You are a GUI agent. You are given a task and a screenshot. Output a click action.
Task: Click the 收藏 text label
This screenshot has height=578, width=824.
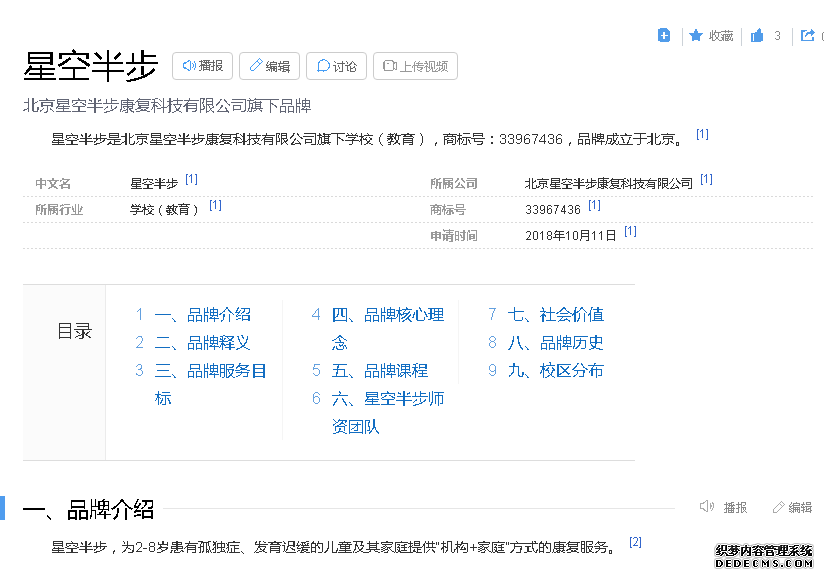720,36
